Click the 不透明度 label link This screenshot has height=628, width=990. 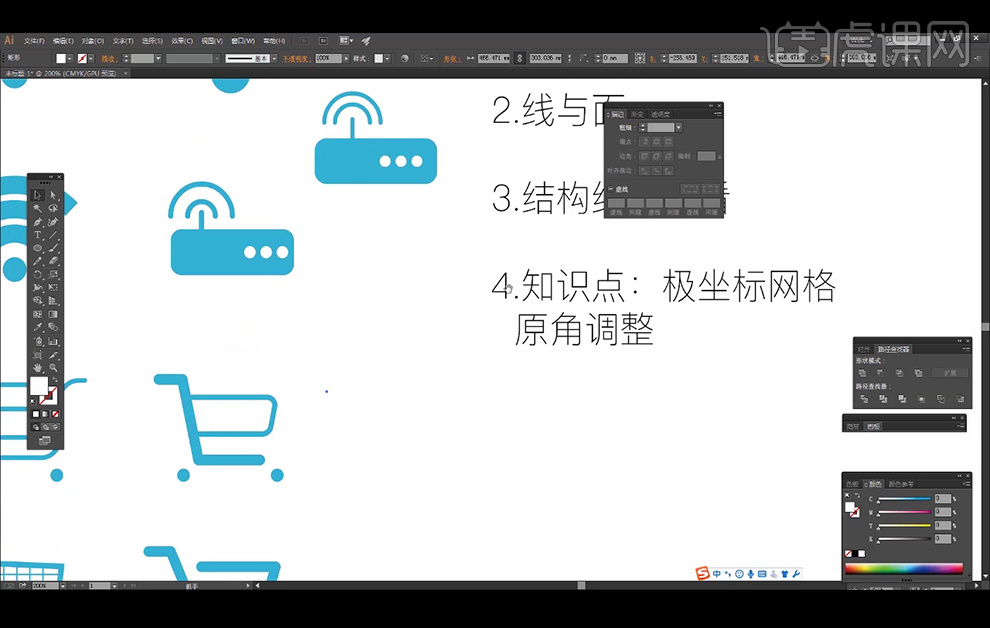tap(297, 59)
